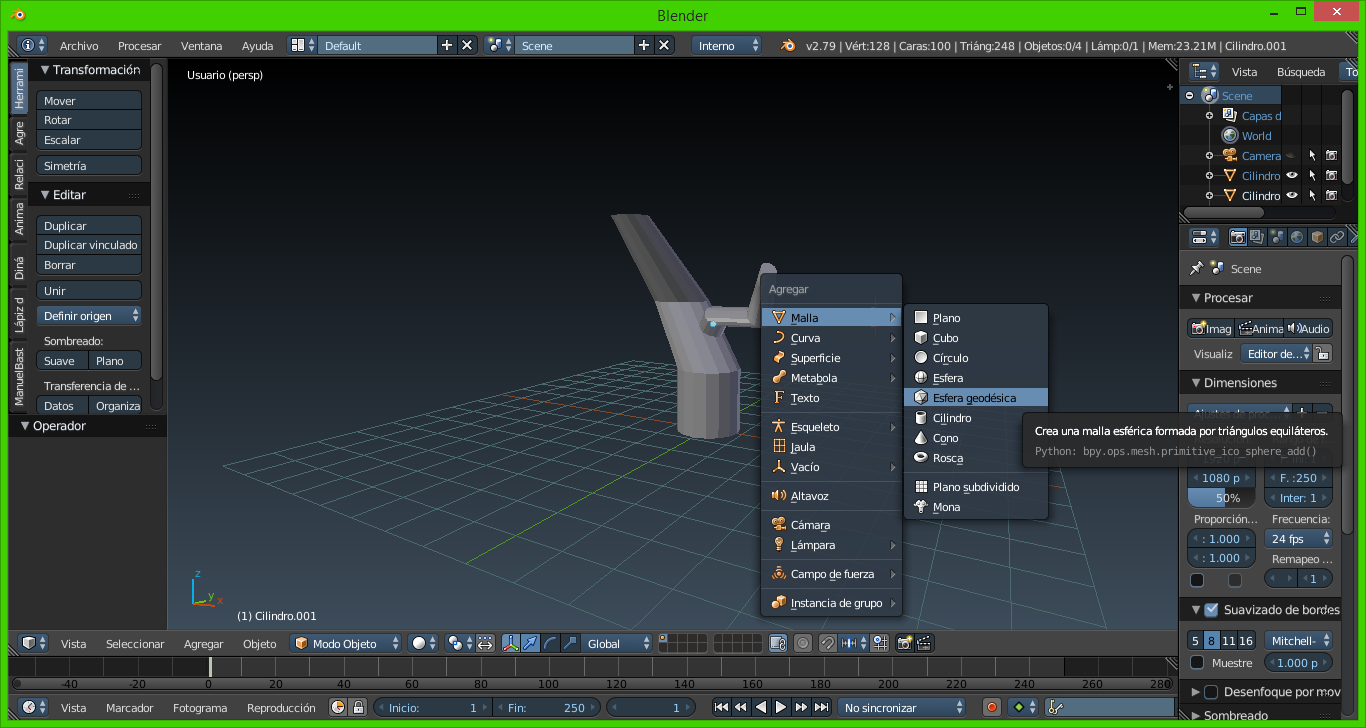Click the Cilindro mesh icon in submenu
The width and height of the screenshot is (1366, 728).
pyautogui.click(x=921, y=418)
